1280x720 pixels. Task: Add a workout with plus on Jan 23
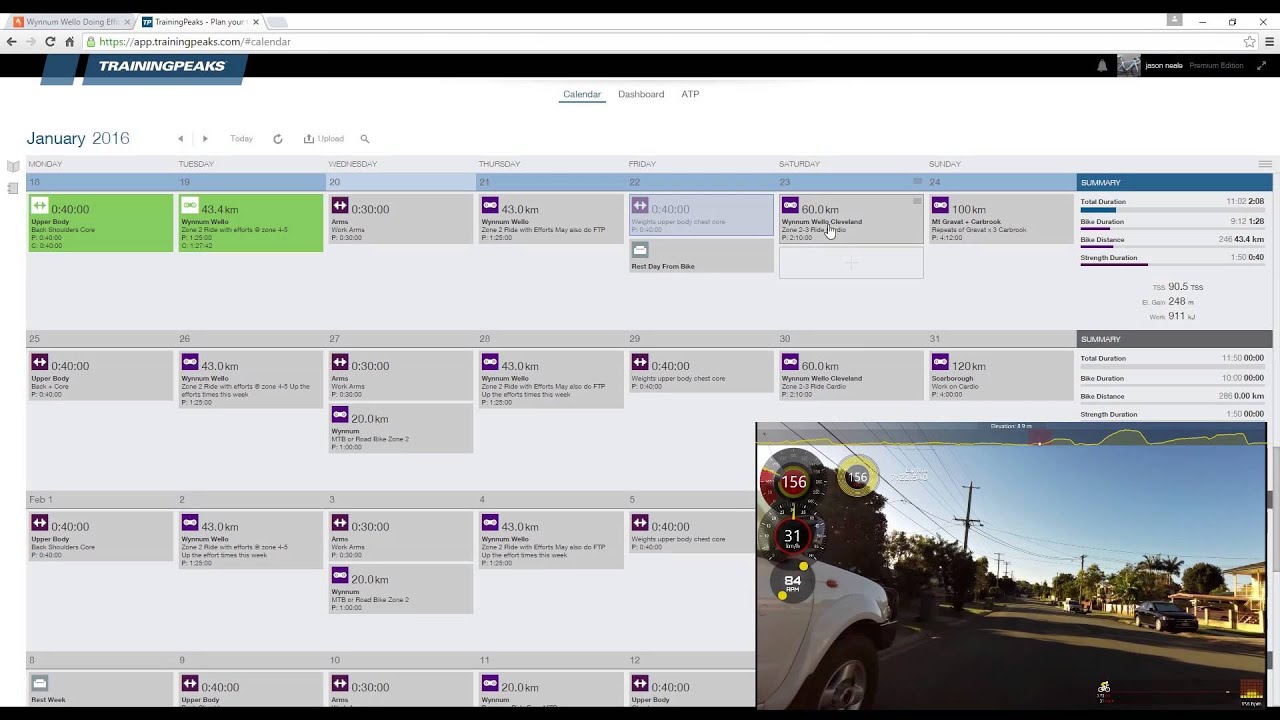pos(851,263)
